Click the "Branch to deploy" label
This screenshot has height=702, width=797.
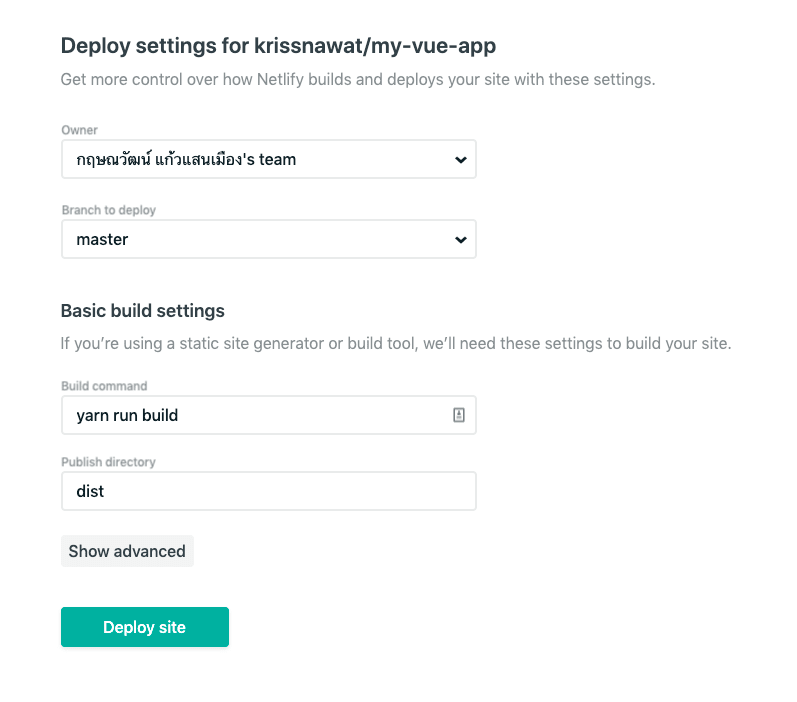pos(108,210)
